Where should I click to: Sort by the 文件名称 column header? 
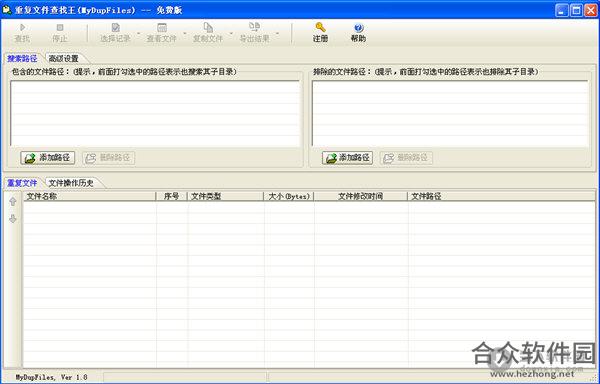tap(90, 196)
